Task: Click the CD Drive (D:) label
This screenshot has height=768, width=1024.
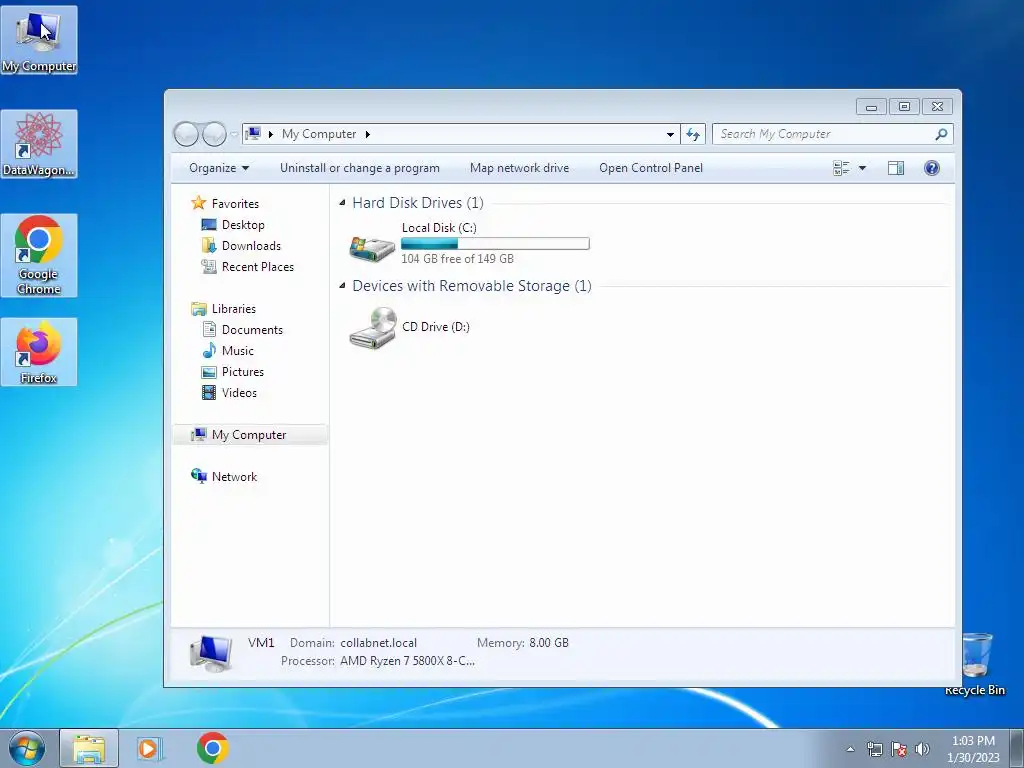Action: 436,327
